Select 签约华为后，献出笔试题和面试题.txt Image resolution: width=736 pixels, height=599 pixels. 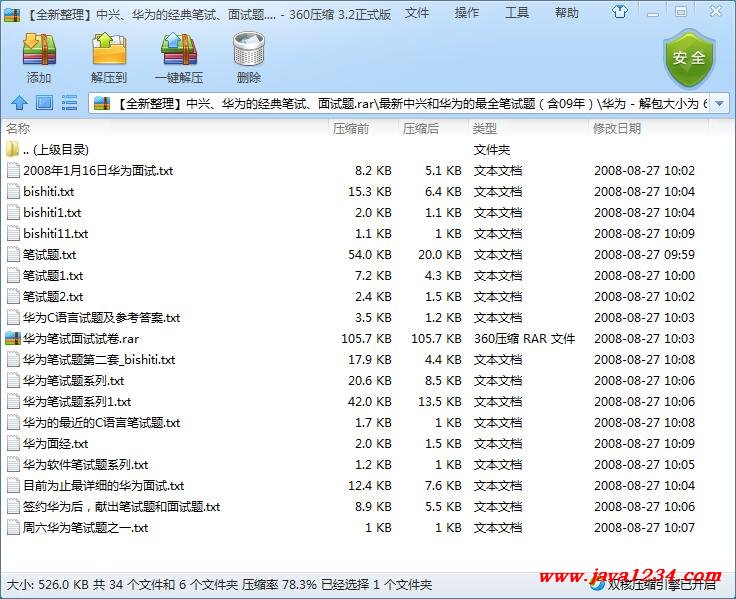point(122,507)
